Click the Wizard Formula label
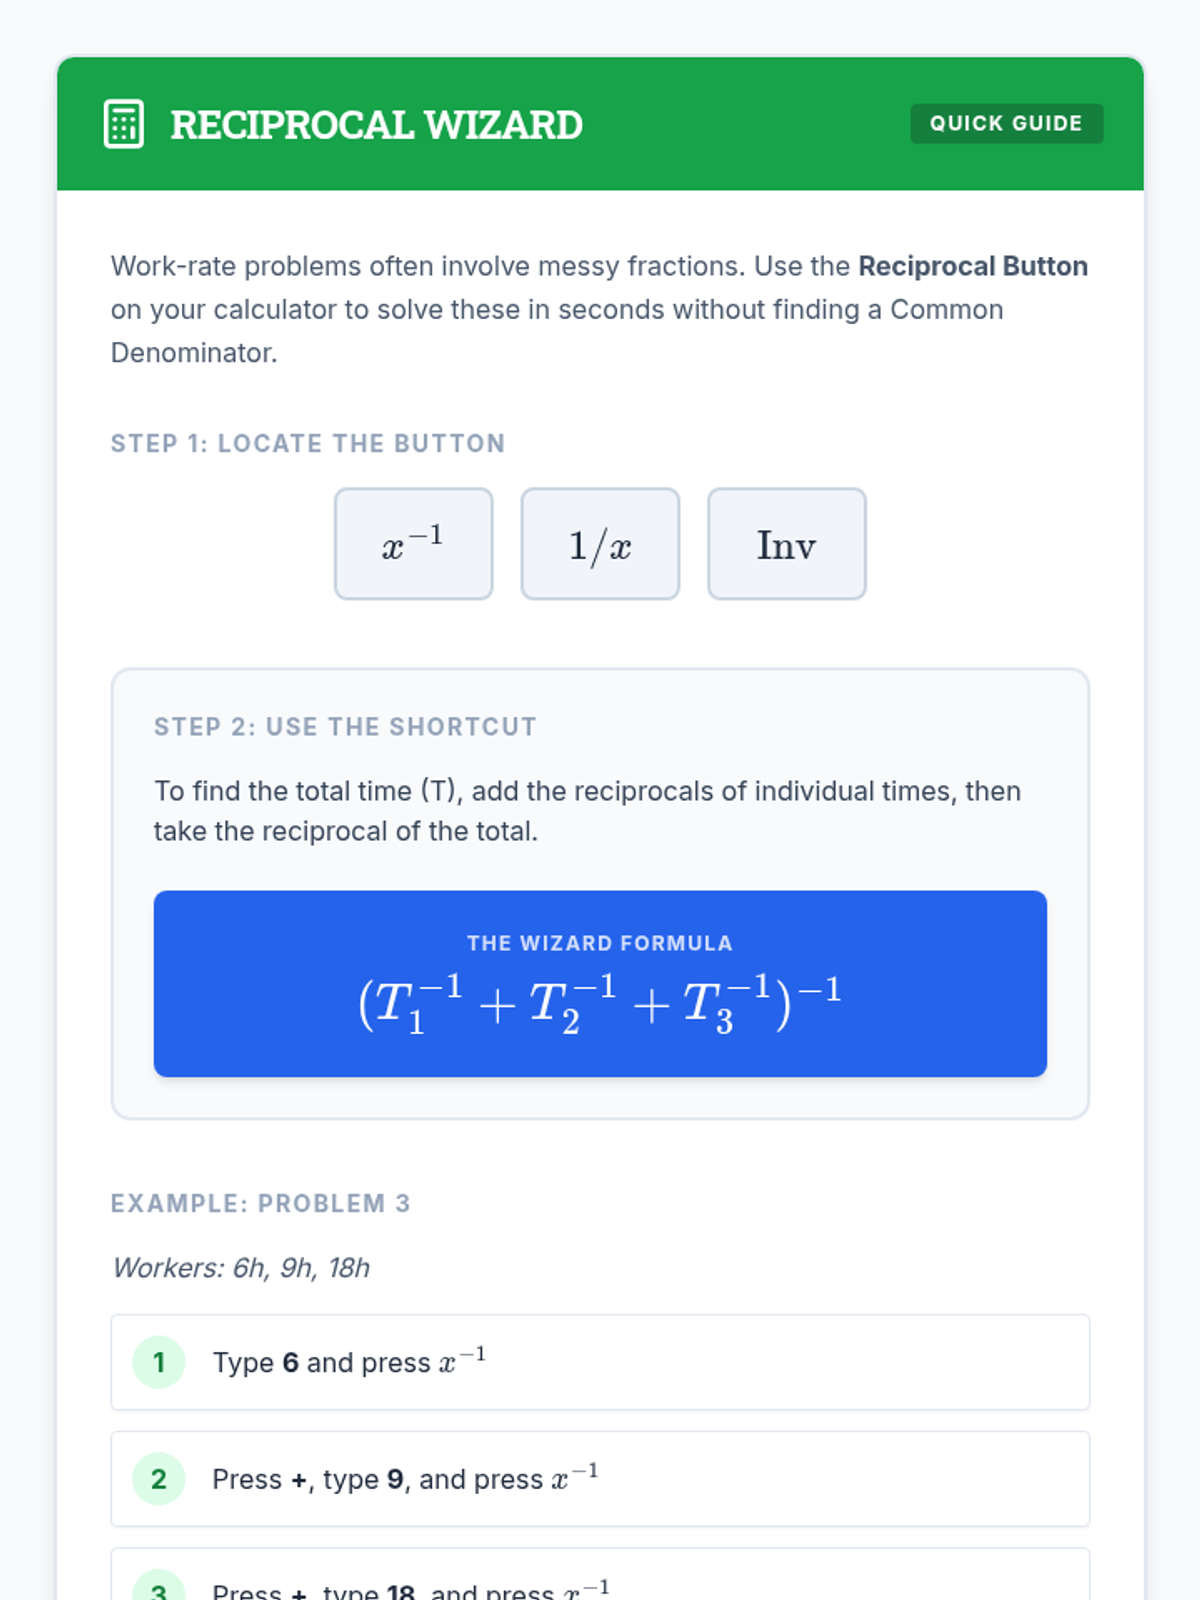The height and width of the screenshot is (1600, 1200). [x=600, y=943]
